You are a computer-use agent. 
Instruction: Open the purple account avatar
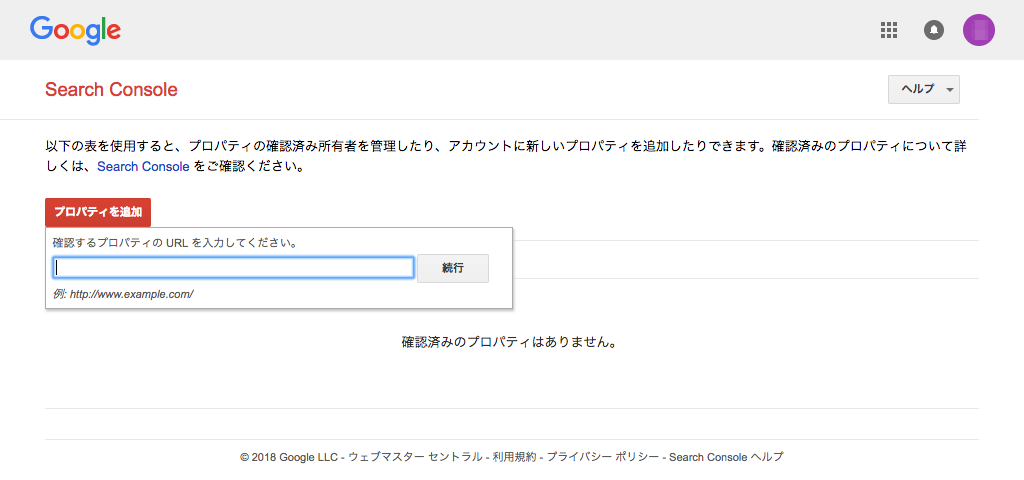click(x=979, y=30)
